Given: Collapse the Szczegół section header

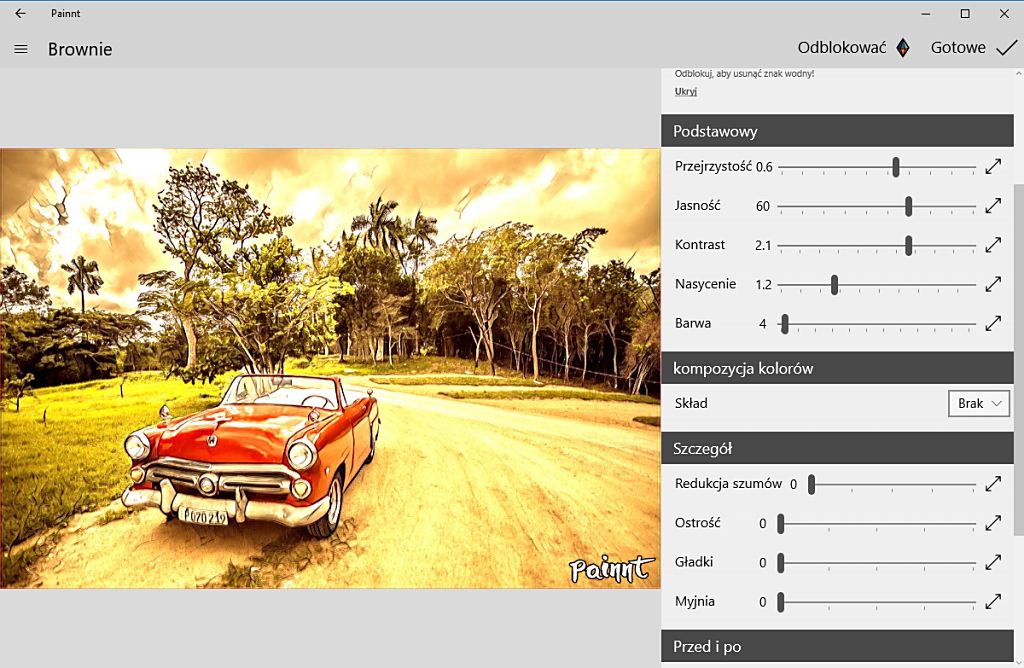Looking at the screenshot, I should click(x=837, y=448).
